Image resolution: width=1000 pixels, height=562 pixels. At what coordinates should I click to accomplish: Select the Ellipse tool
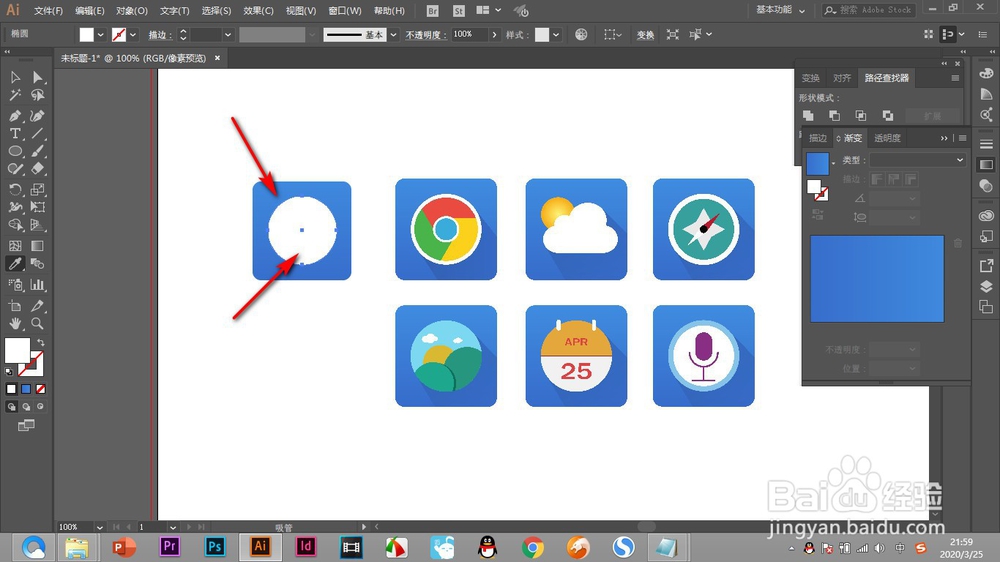point(15,151)
